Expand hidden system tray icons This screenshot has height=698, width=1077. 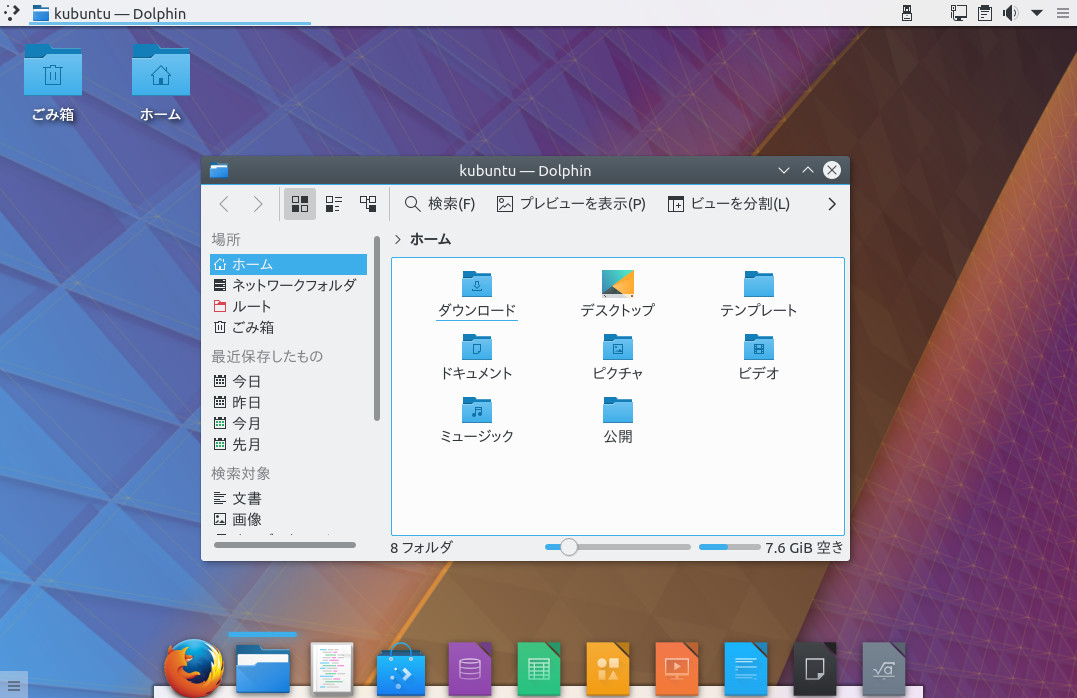[x=1037, y=13]
